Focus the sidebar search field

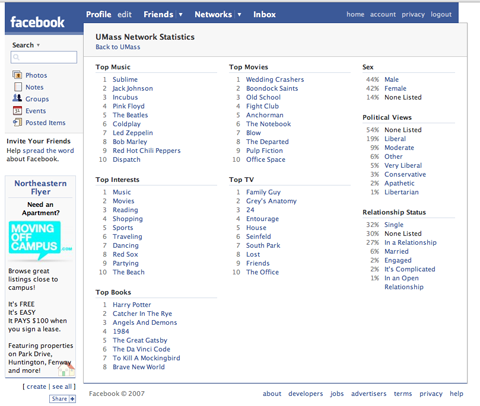click(x=44, y=57)
